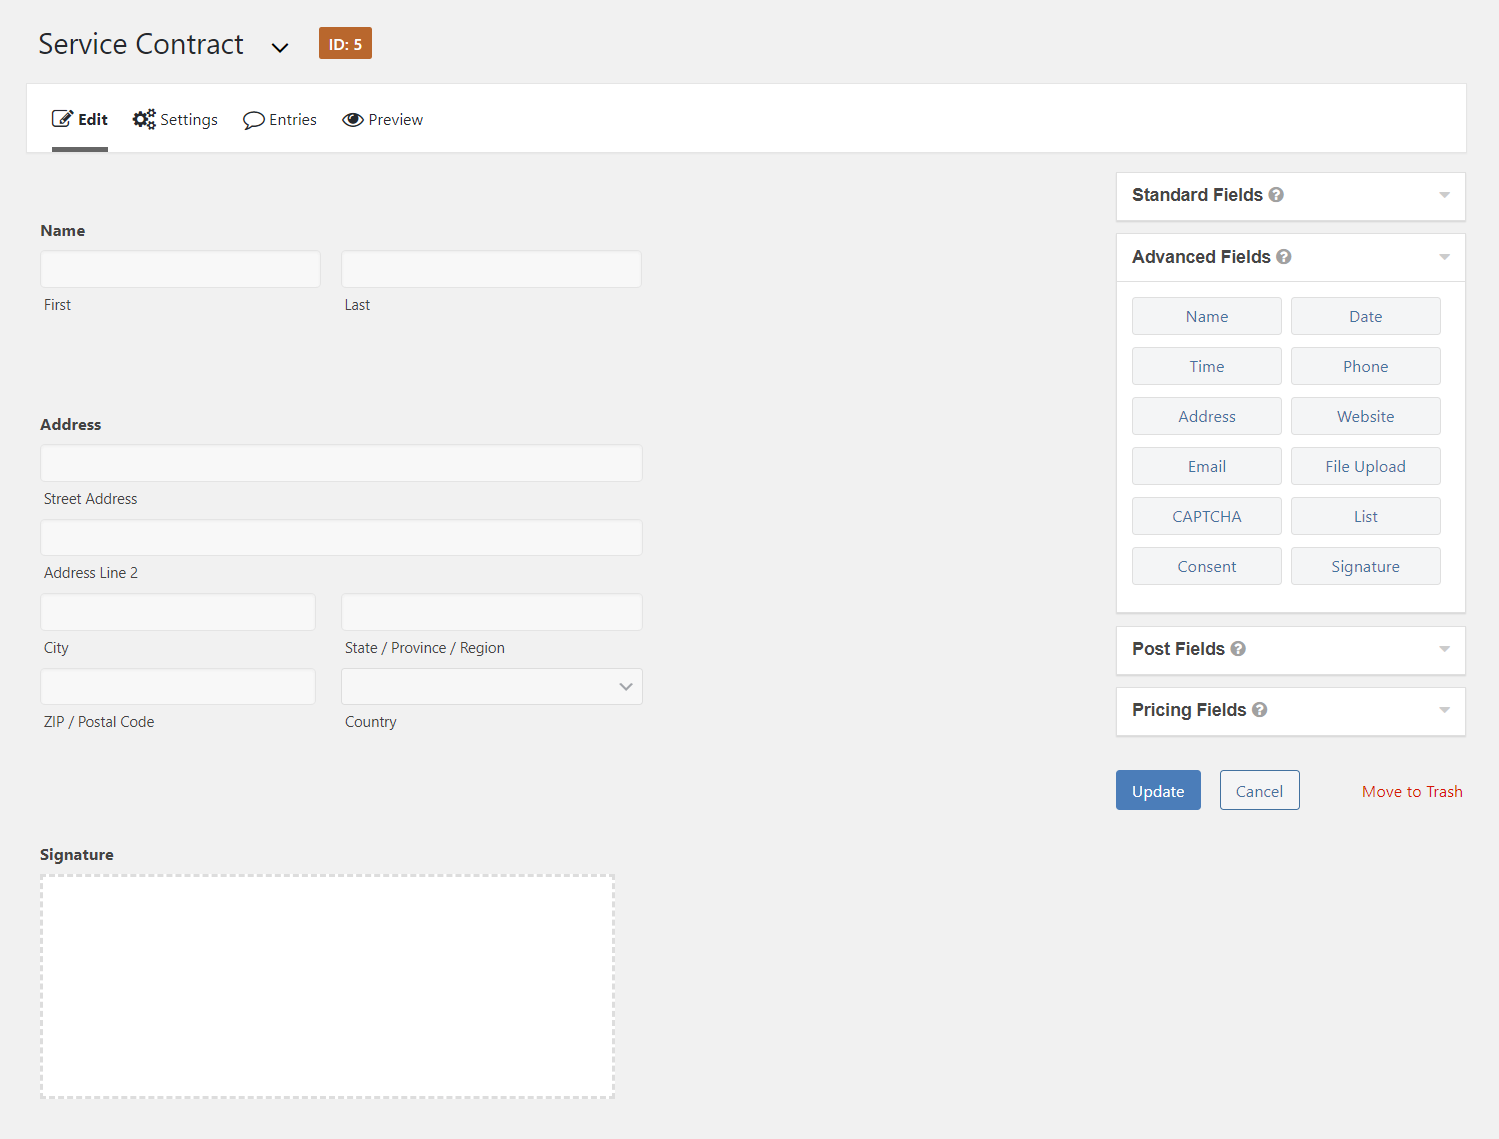The image size is (1499, 1139).
Task: Open the Advanced Fields help icon
Action: click(1283, 257)
